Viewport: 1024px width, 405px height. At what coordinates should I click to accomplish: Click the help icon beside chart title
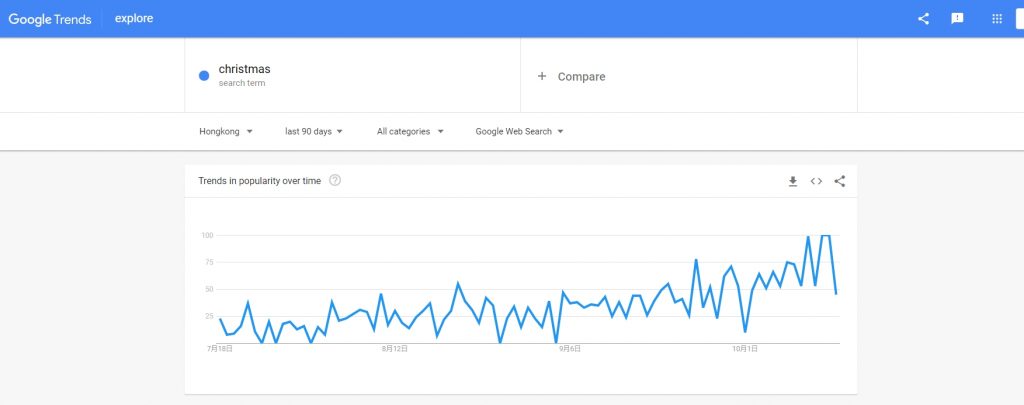click(x=335, y=180)
